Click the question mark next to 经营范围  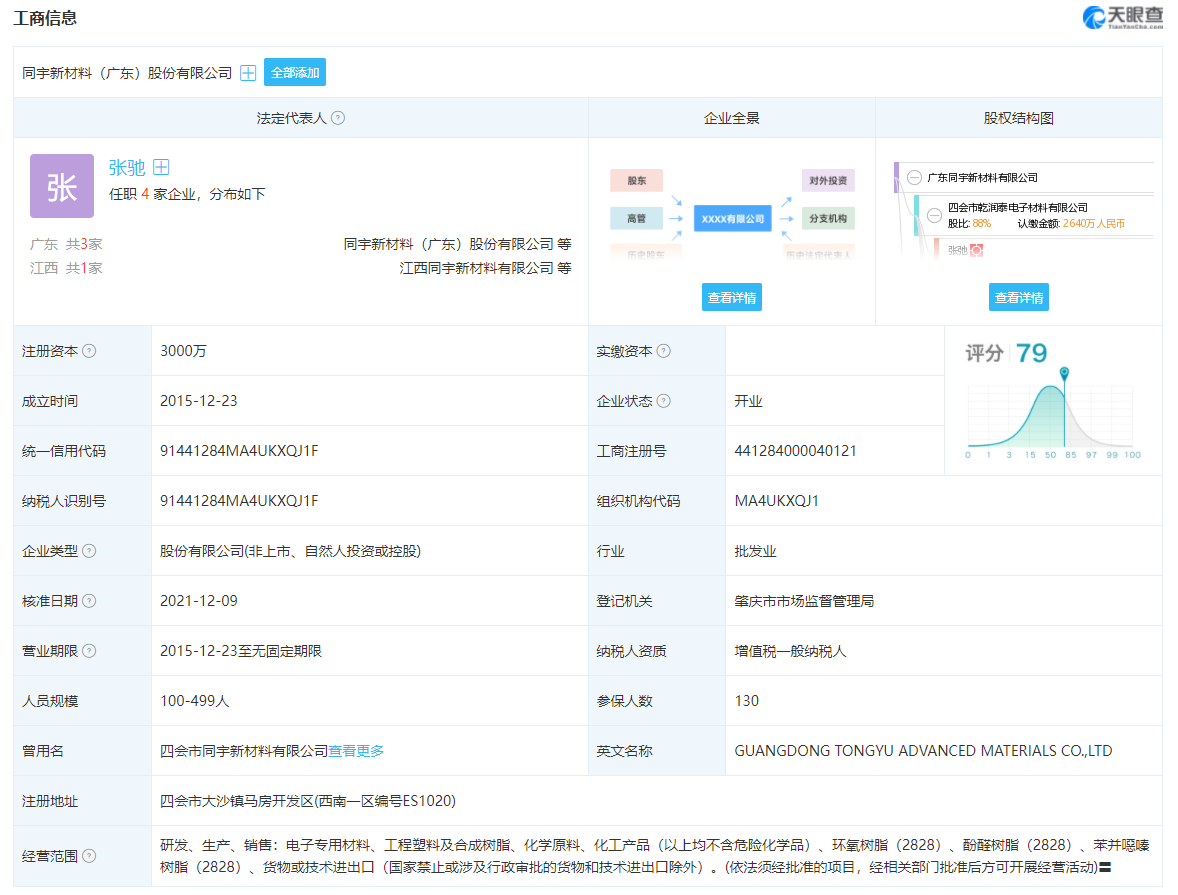pyautogui.click(x=89, y=856)
